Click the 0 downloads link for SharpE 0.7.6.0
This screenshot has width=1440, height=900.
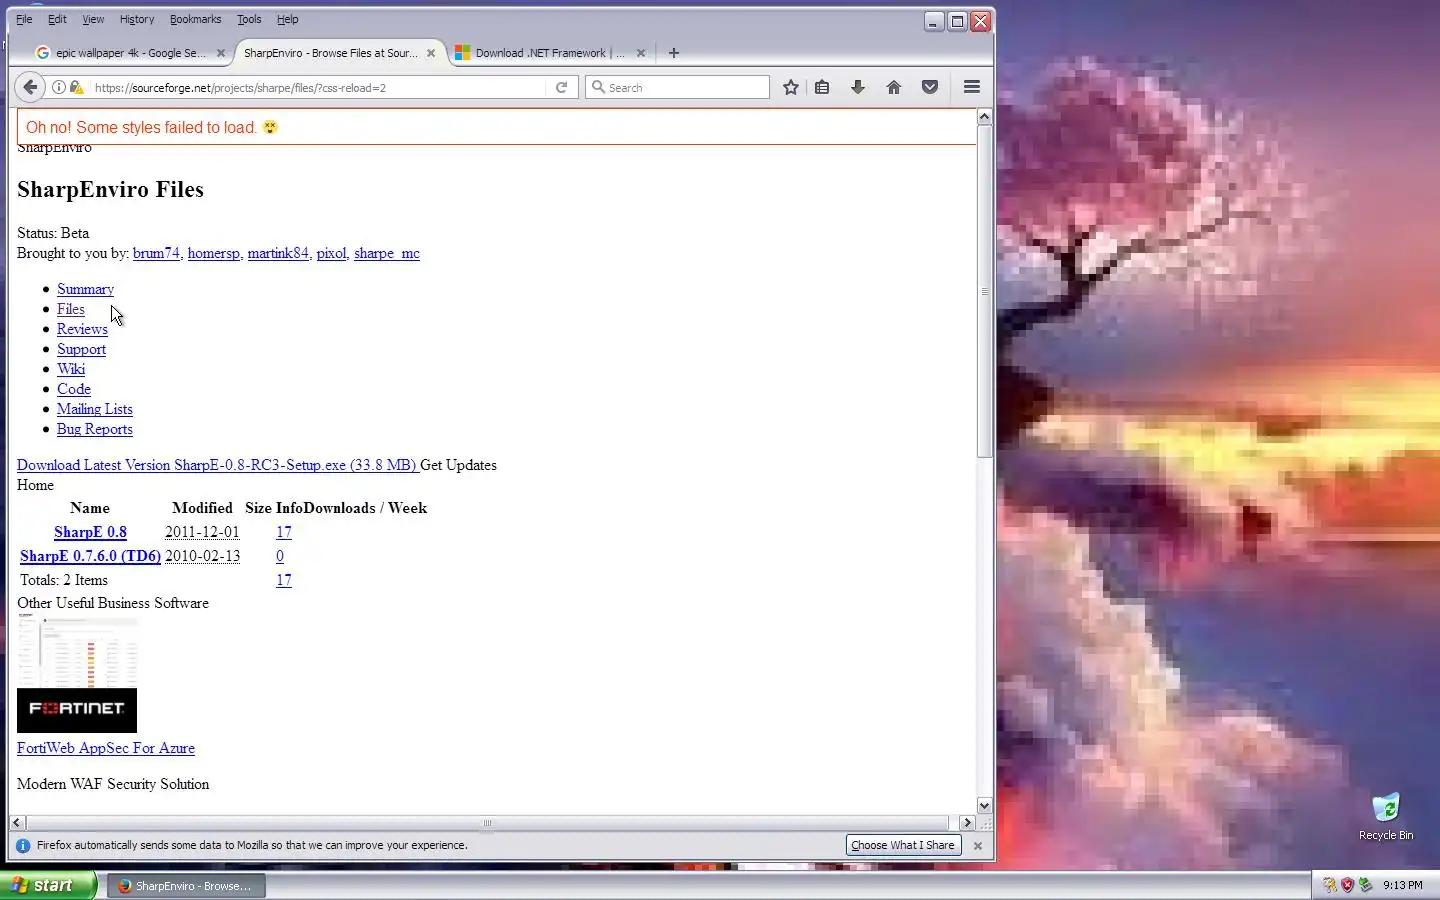point(280,556)
